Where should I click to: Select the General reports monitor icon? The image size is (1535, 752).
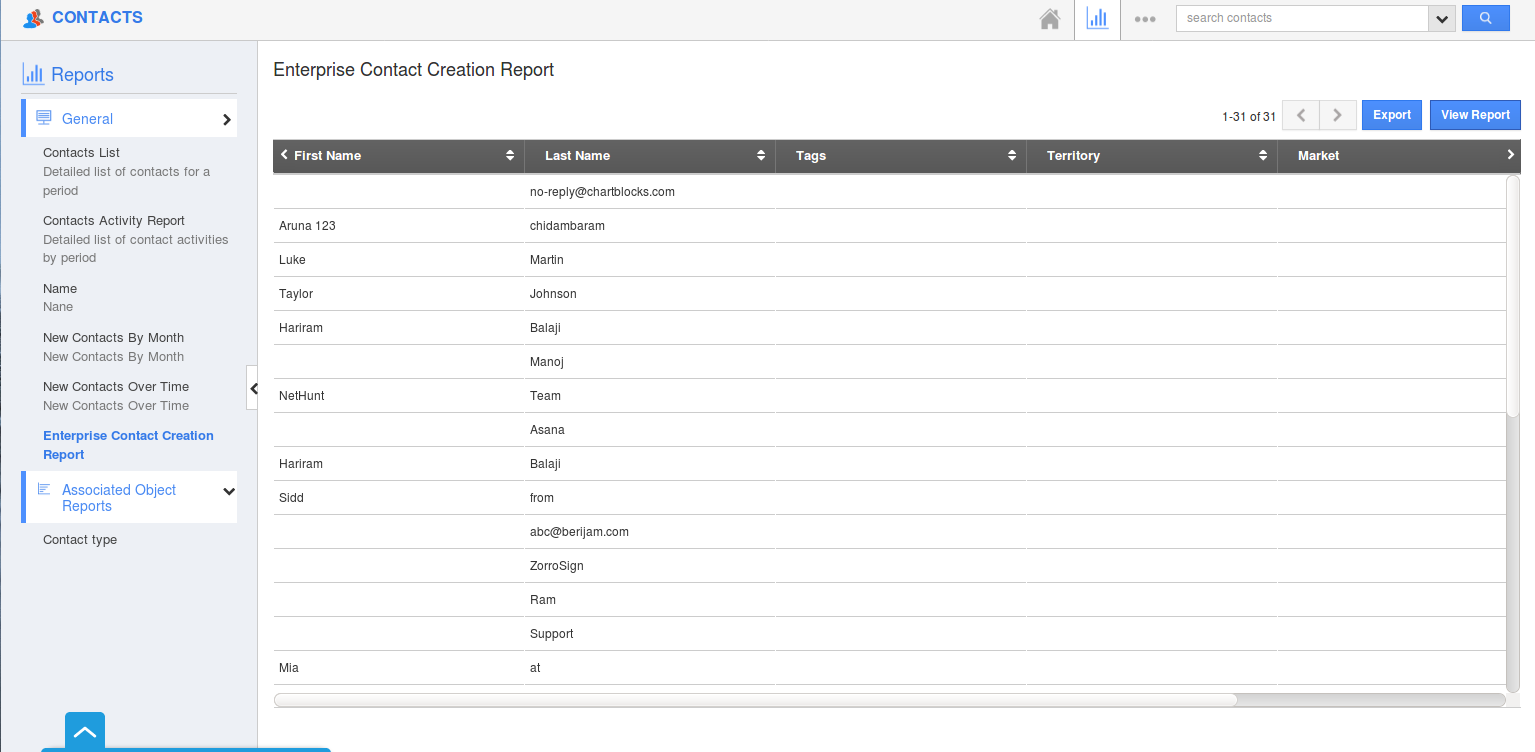(44, 117)
